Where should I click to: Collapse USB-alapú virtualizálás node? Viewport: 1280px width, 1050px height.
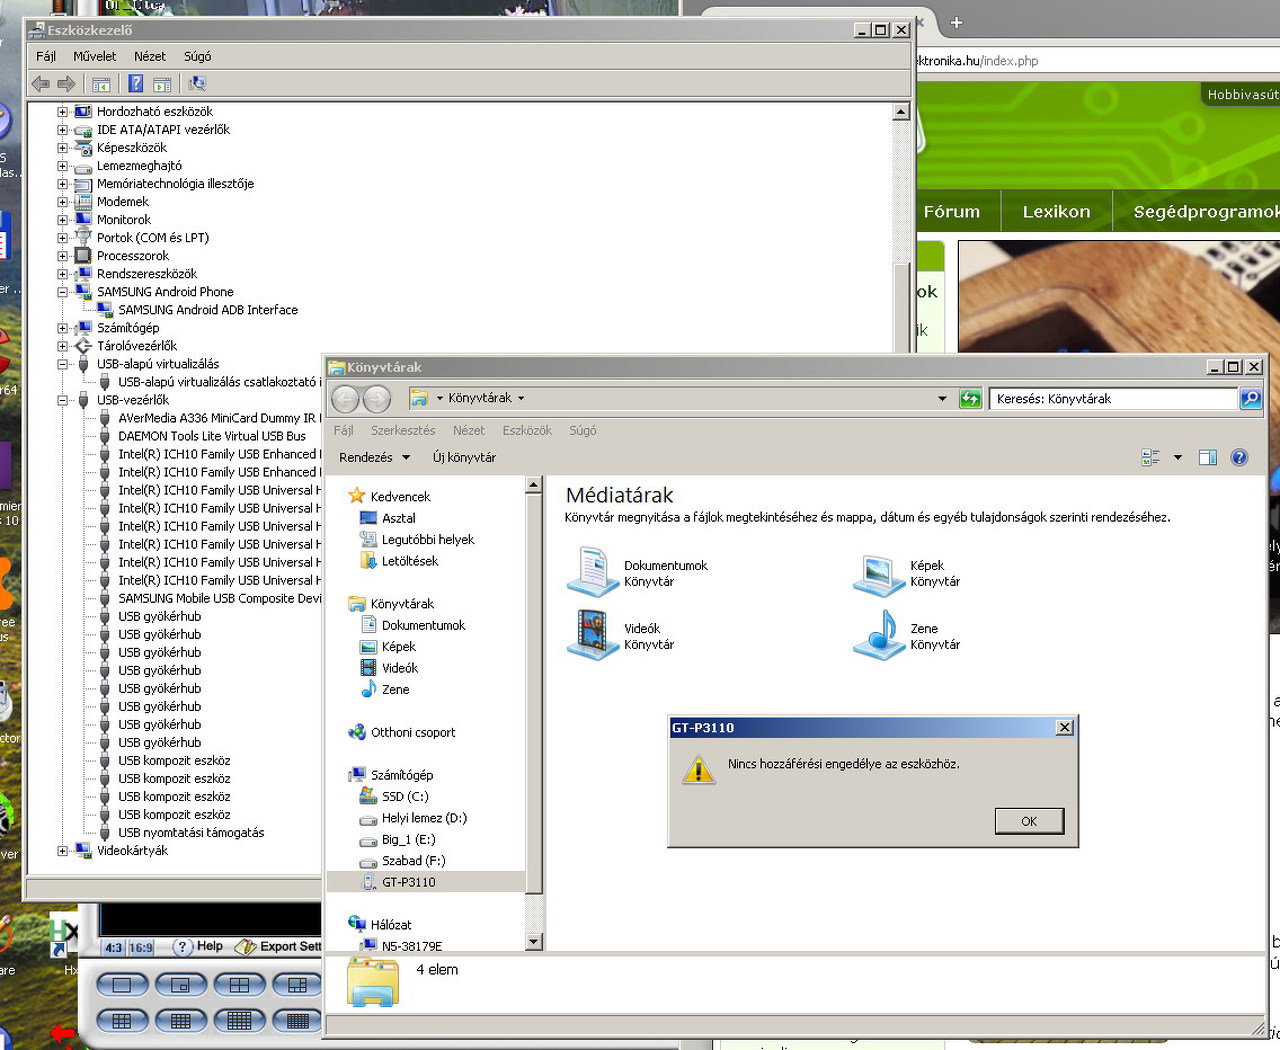(63, 364)
